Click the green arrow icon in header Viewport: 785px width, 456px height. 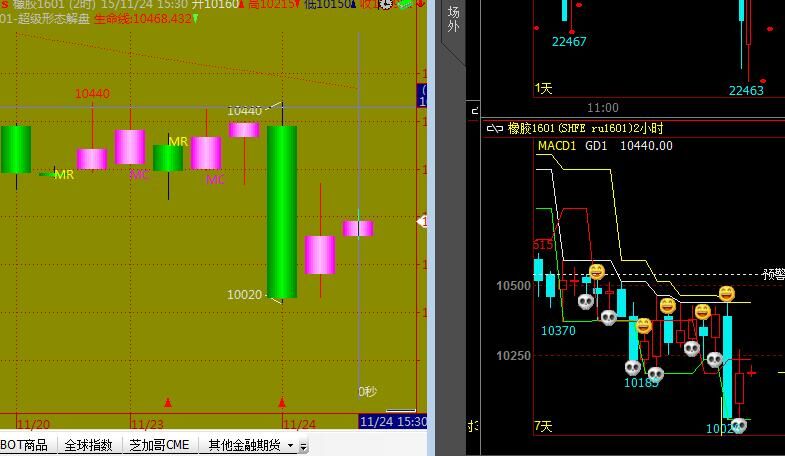(402, 5)
